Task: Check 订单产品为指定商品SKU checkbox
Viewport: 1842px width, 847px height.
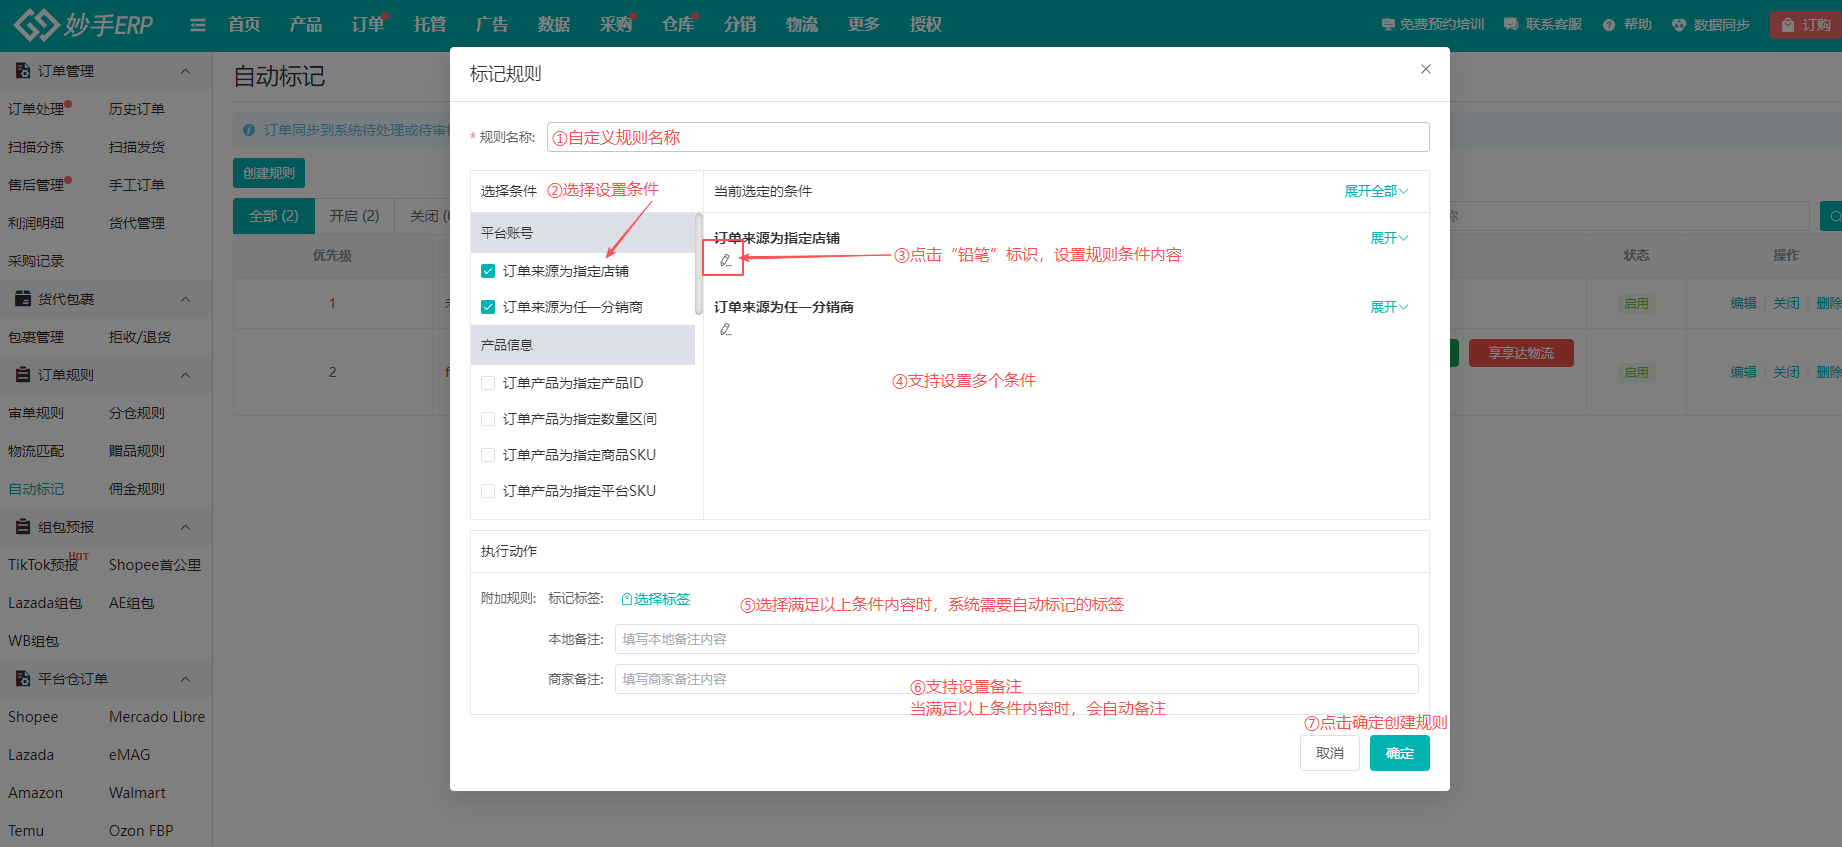Action: [488, 455]
